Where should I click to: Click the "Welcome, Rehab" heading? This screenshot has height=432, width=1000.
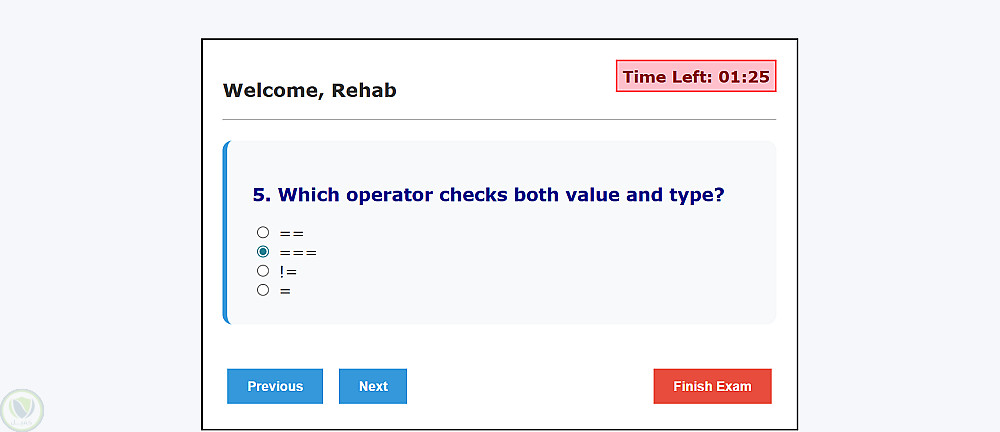[x=310, y=90]
